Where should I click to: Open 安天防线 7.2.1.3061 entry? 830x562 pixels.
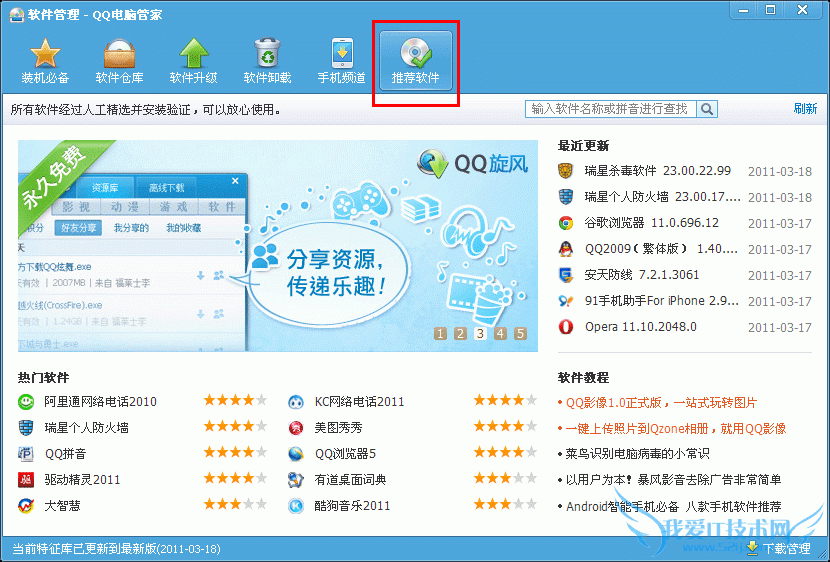tap(642, 275)
